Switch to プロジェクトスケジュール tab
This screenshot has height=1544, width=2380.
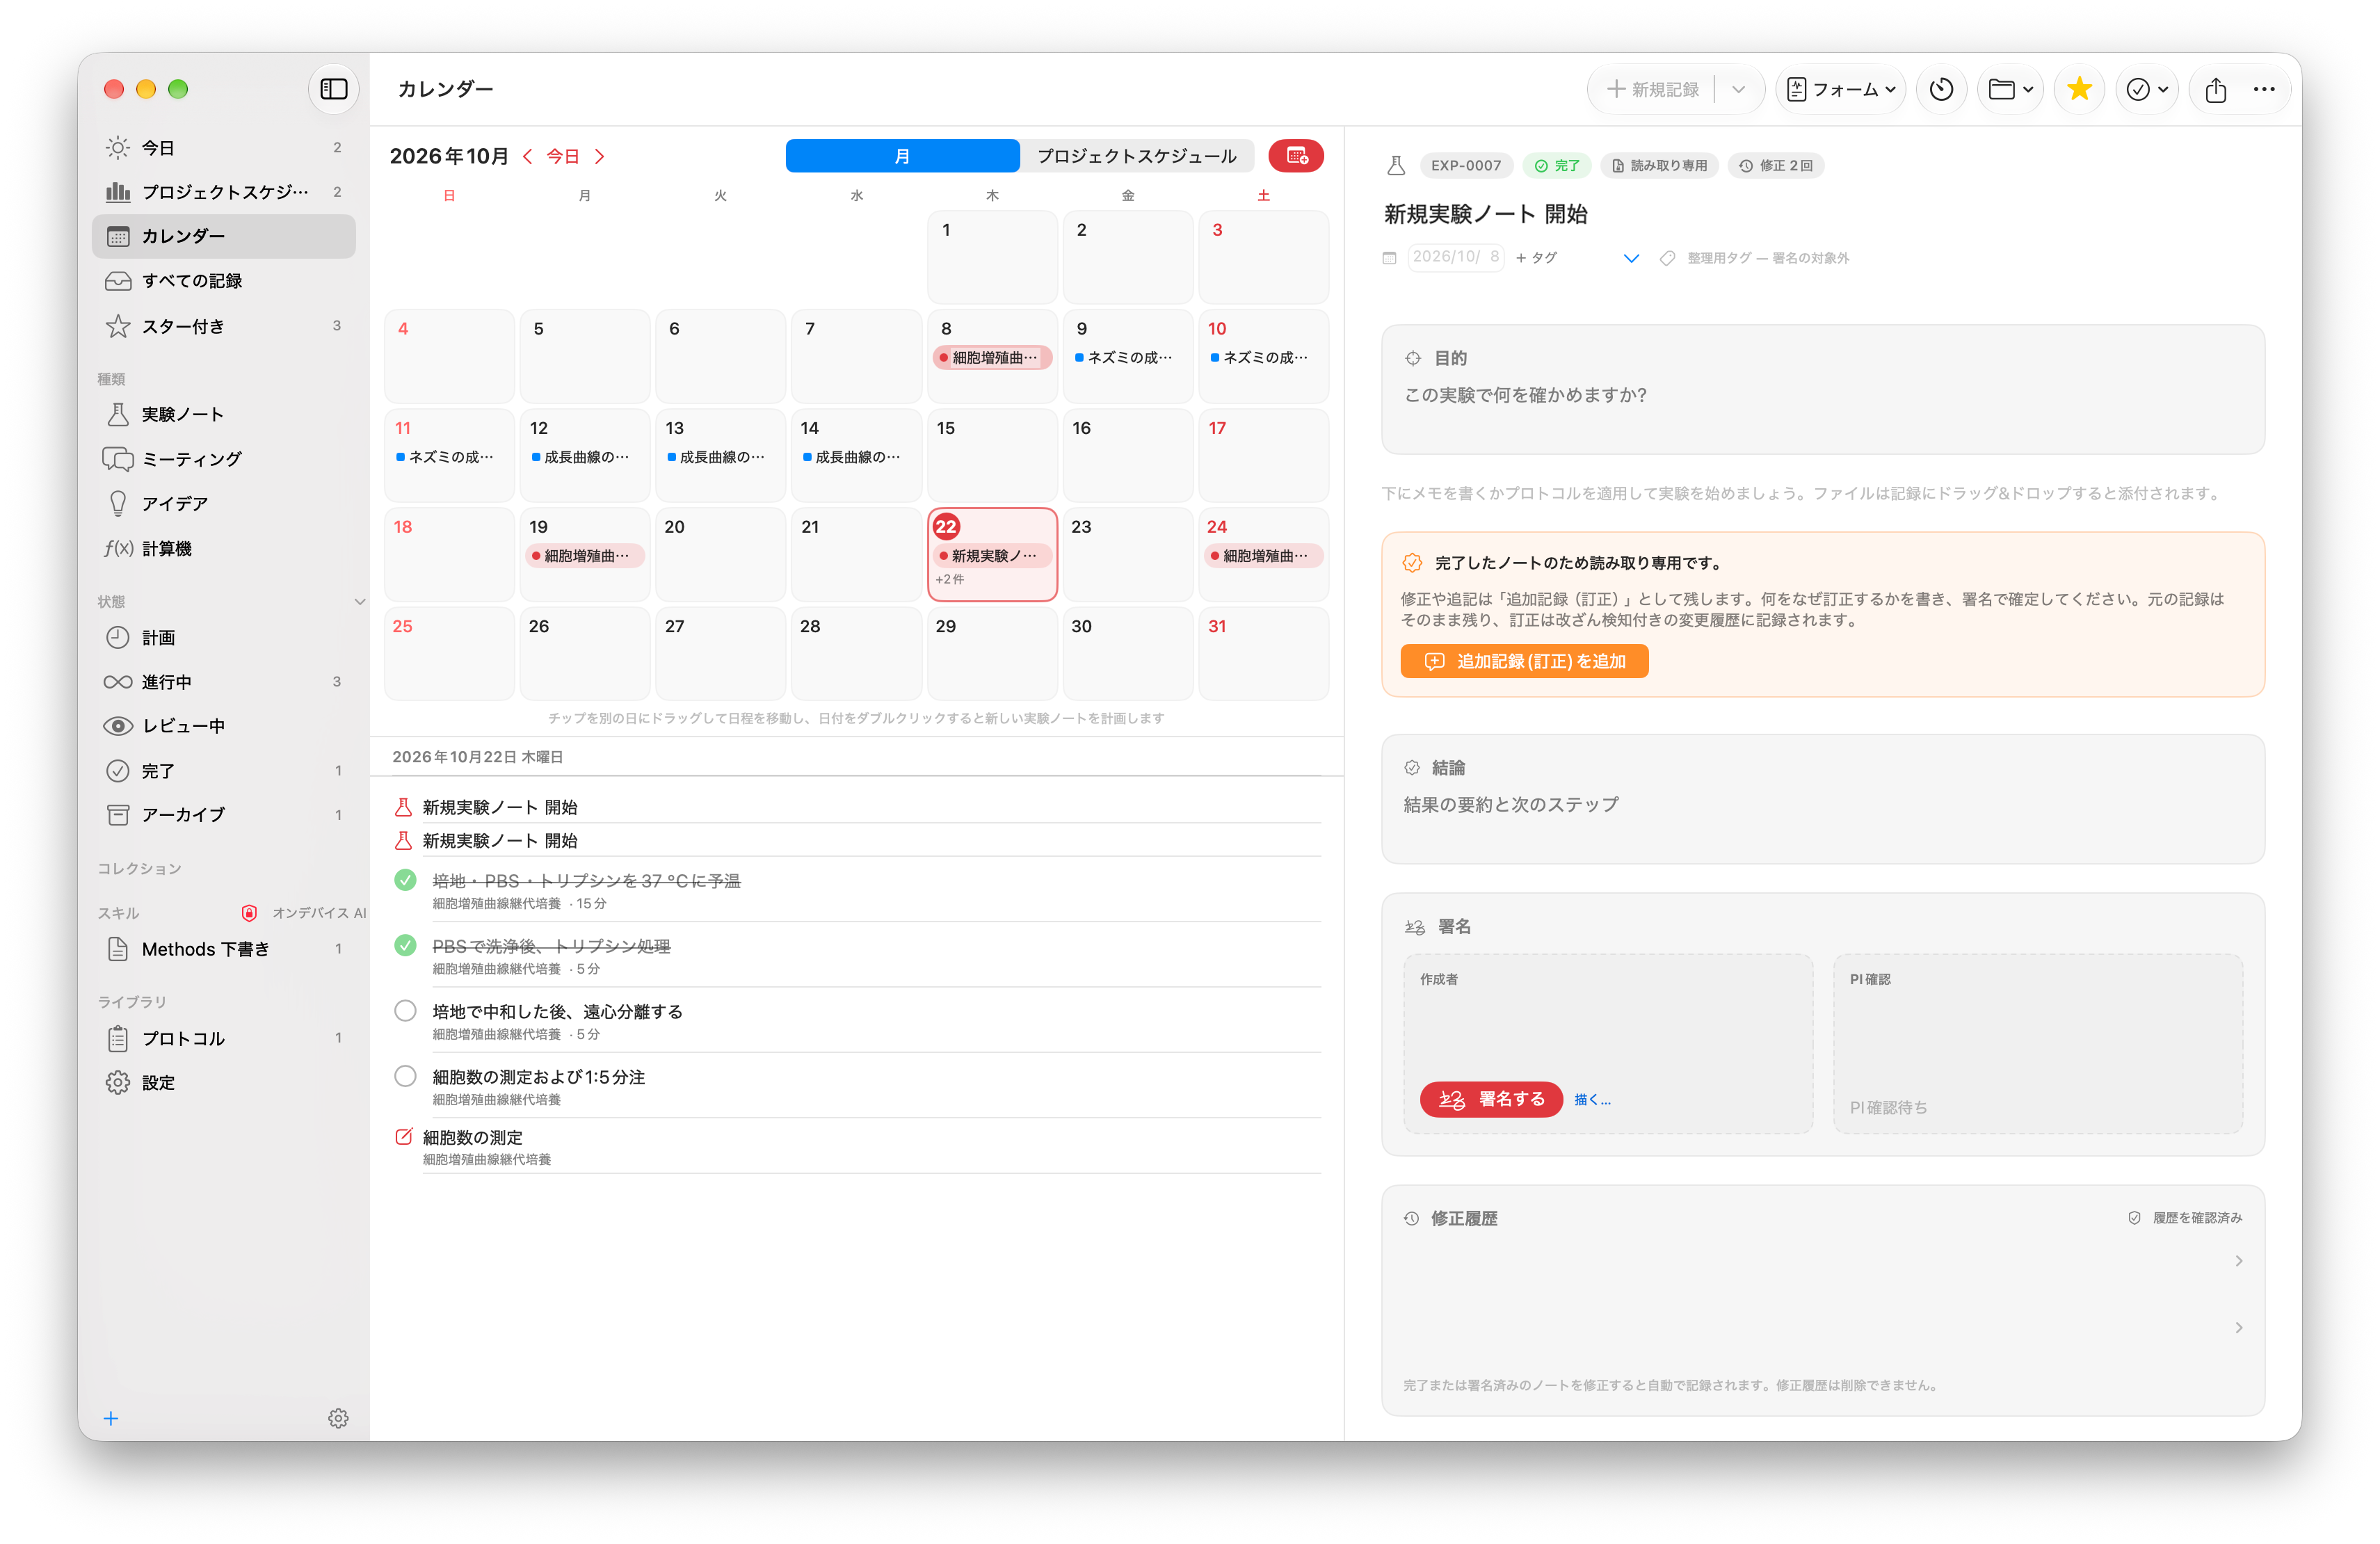1136,156
